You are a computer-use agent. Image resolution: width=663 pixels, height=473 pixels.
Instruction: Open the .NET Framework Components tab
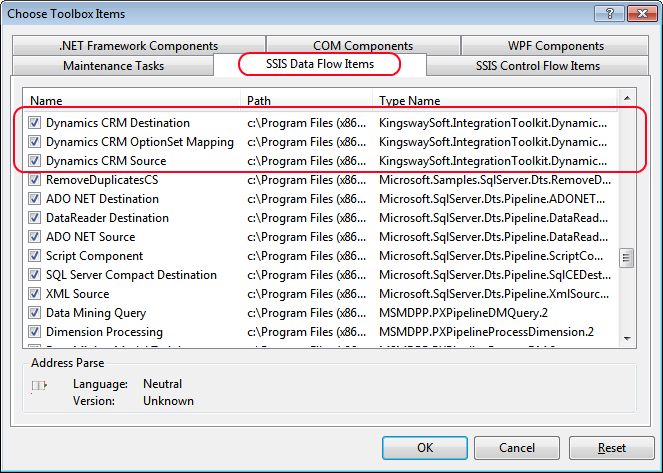tap(139, 46)
